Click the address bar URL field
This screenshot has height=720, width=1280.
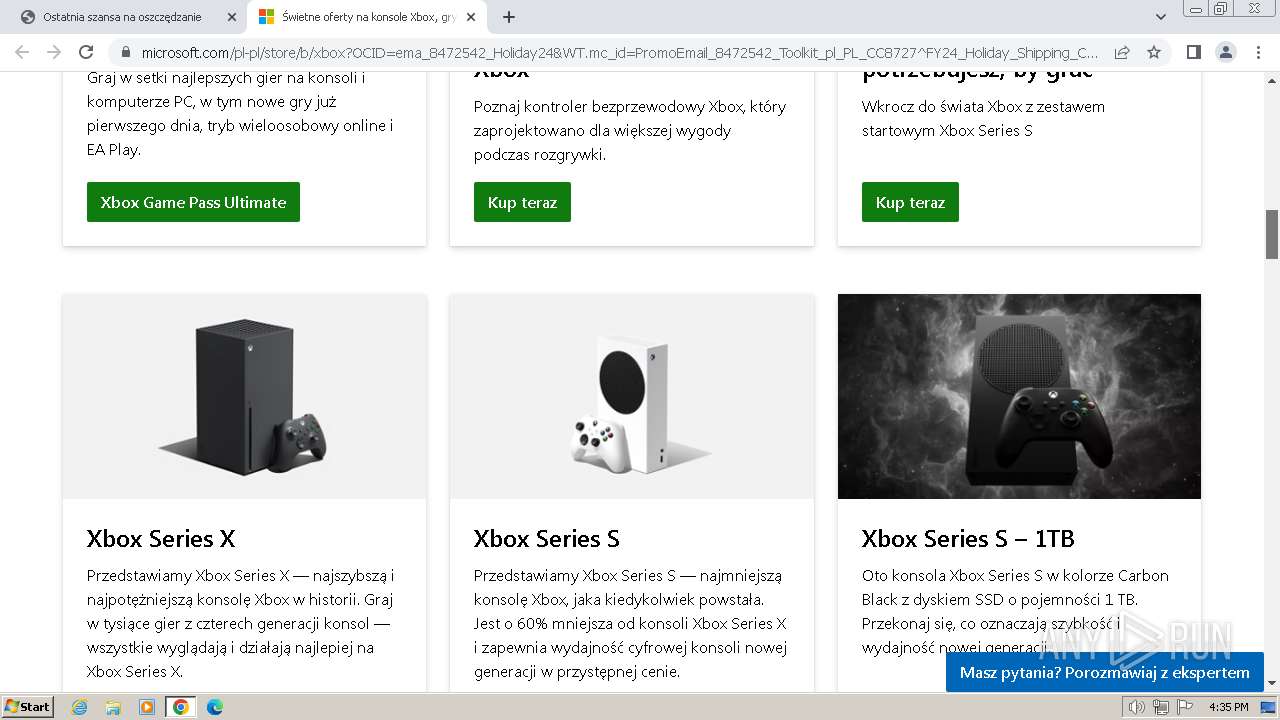click(x=620, y=52)
